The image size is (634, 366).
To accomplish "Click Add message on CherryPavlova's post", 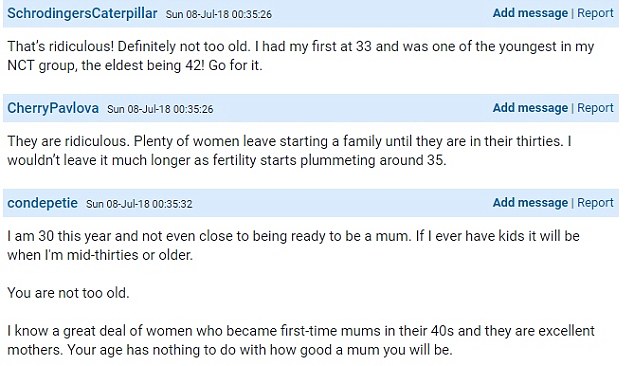I will coord(530,108).
